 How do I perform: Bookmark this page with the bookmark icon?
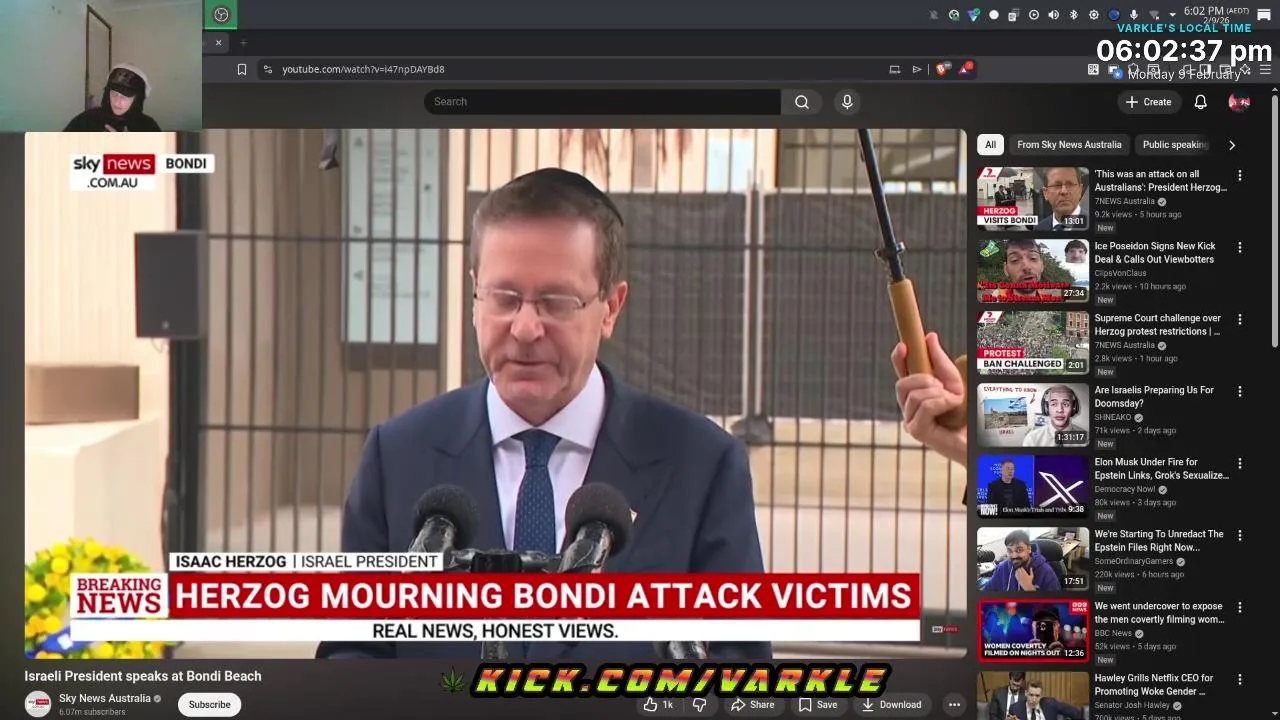242,69
